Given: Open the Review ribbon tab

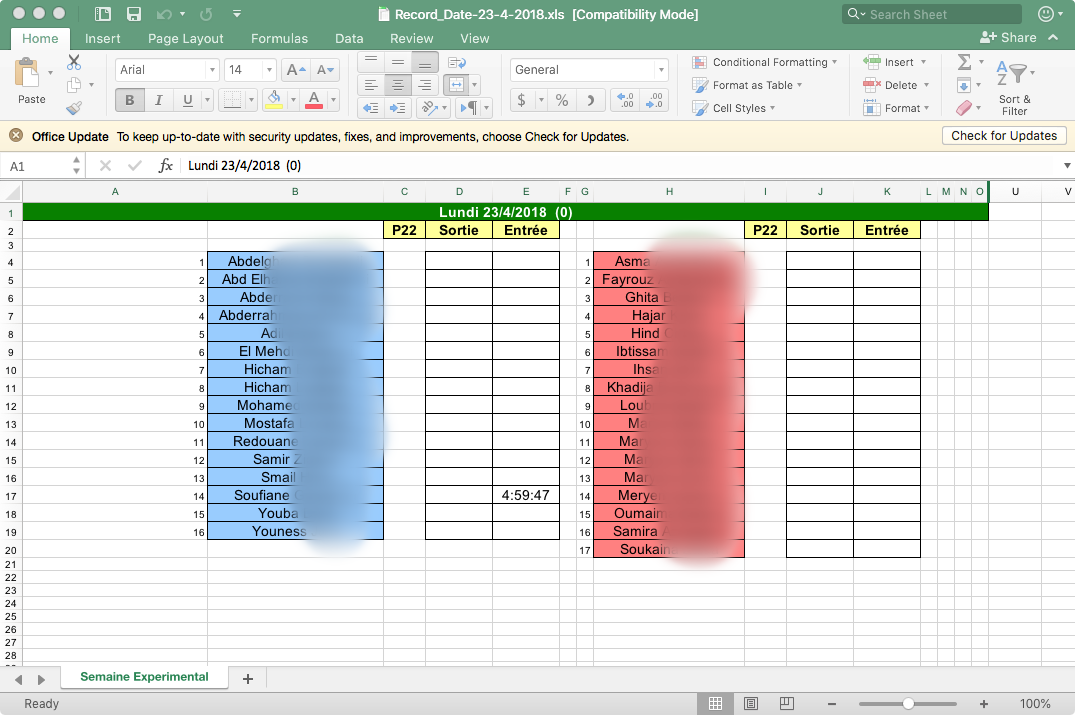Looking at the screenshot, I should tap(411, 38).
